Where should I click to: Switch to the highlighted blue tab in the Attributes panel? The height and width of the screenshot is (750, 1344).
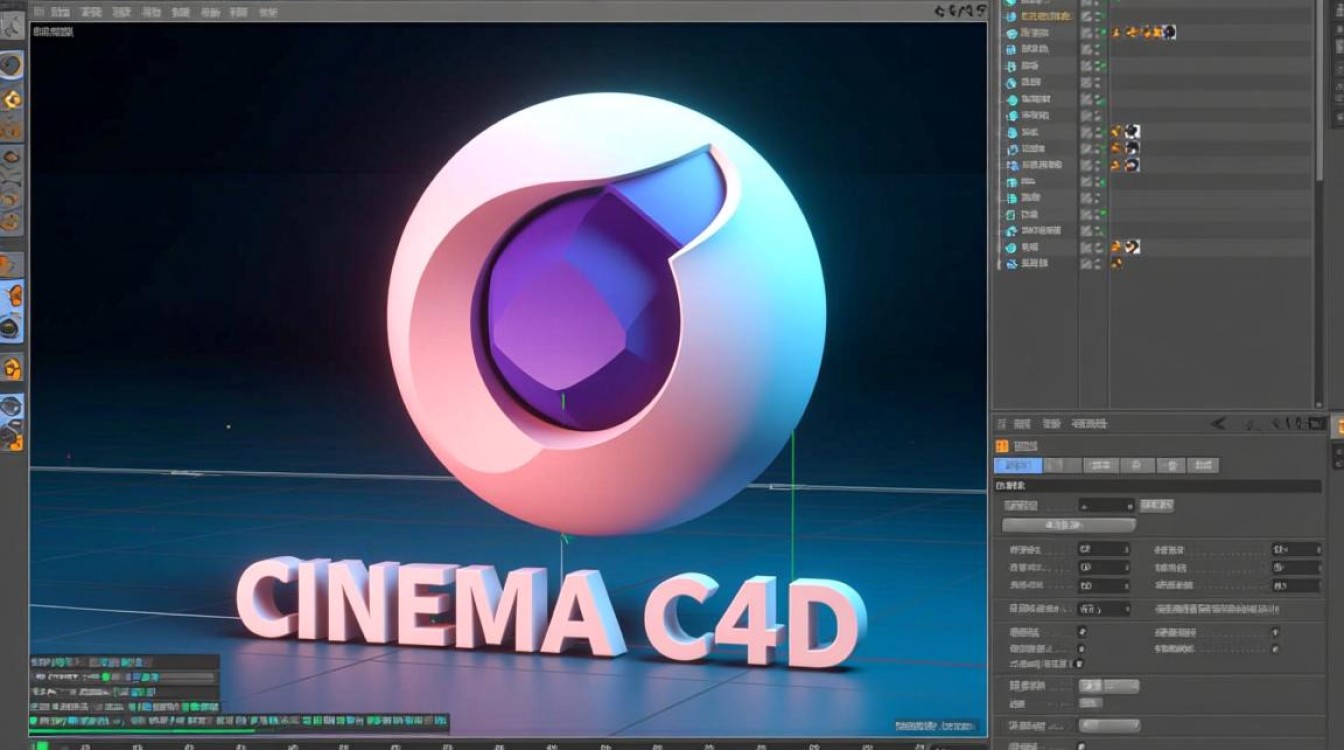tap(1020, 465)
